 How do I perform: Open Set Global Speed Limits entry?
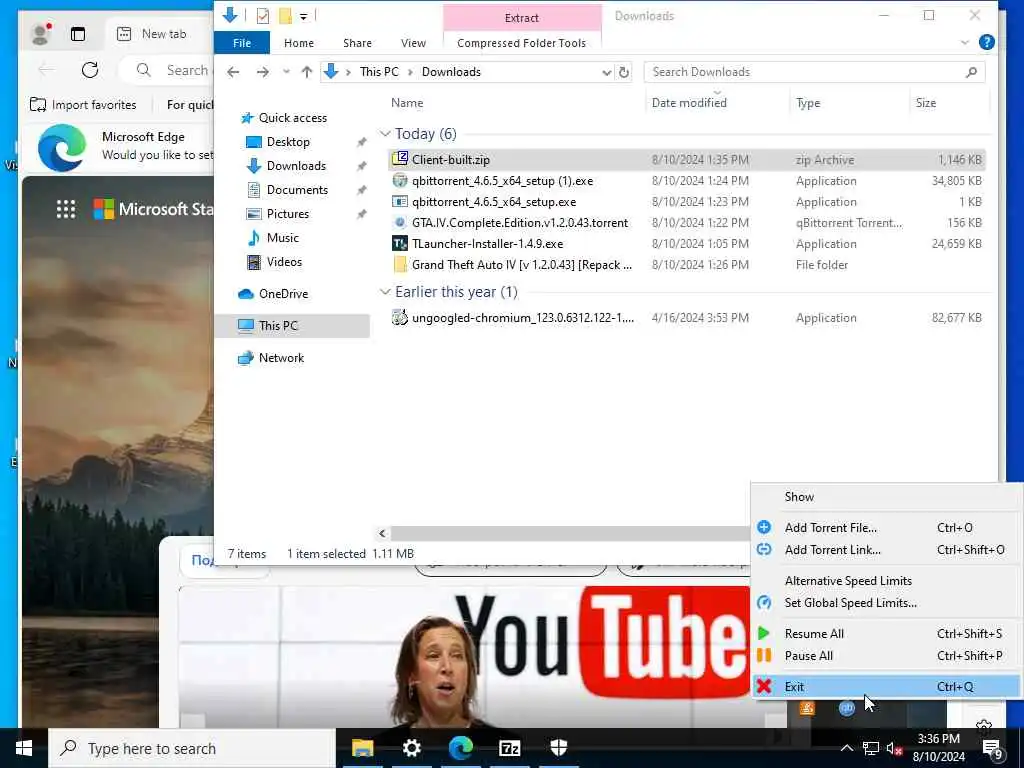coord(886,603)
